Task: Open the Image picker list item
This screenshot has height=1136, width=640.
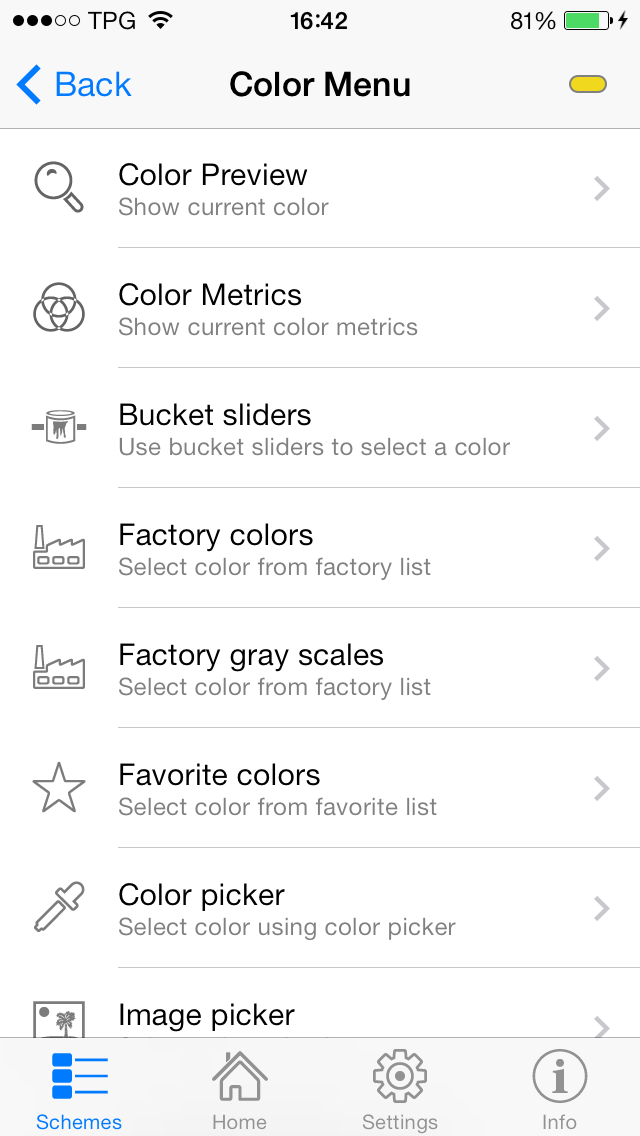Action: click(207, 1015)
